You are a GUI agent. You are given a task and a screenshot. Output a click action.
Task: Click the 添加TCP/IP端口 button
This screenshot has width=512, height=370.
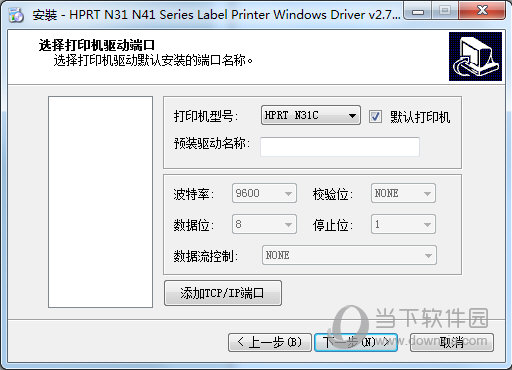tap(223, 293)
